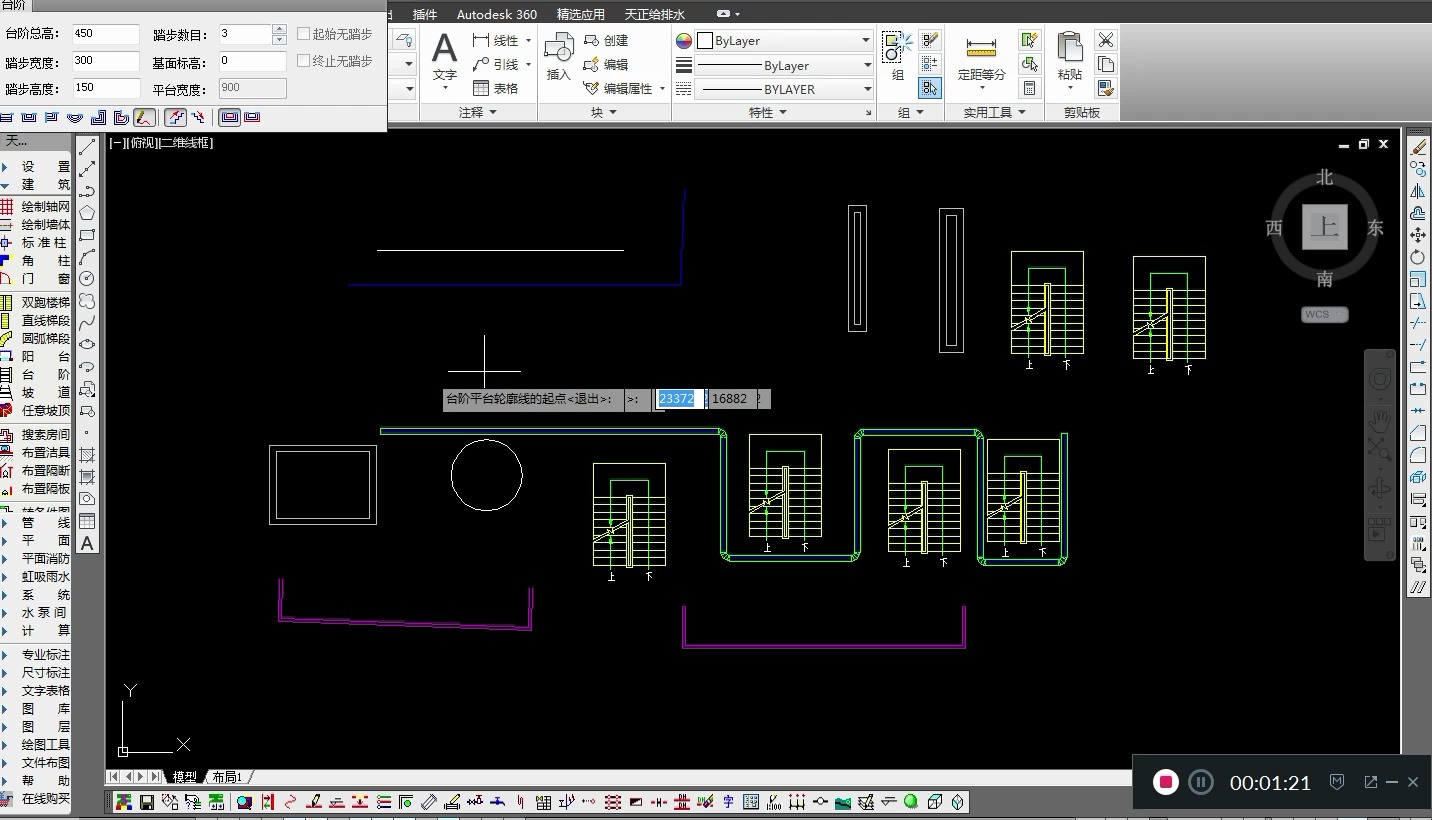Select the multiline text A tool
The width and height of the screenshot is (1432, 820).
(x=87, y=543)
